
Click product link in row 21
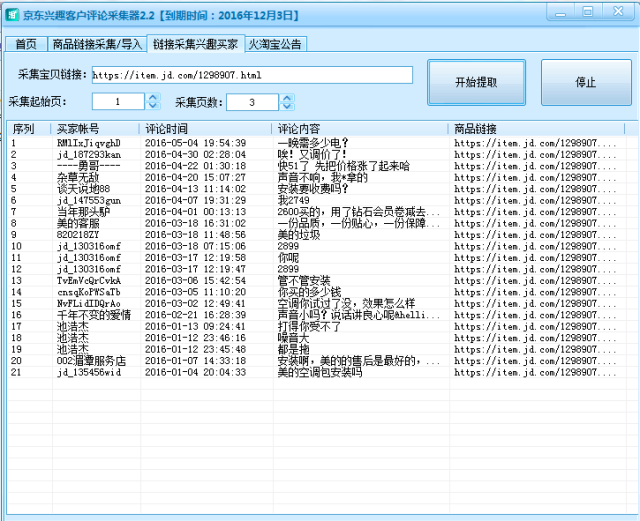point(536,372)
